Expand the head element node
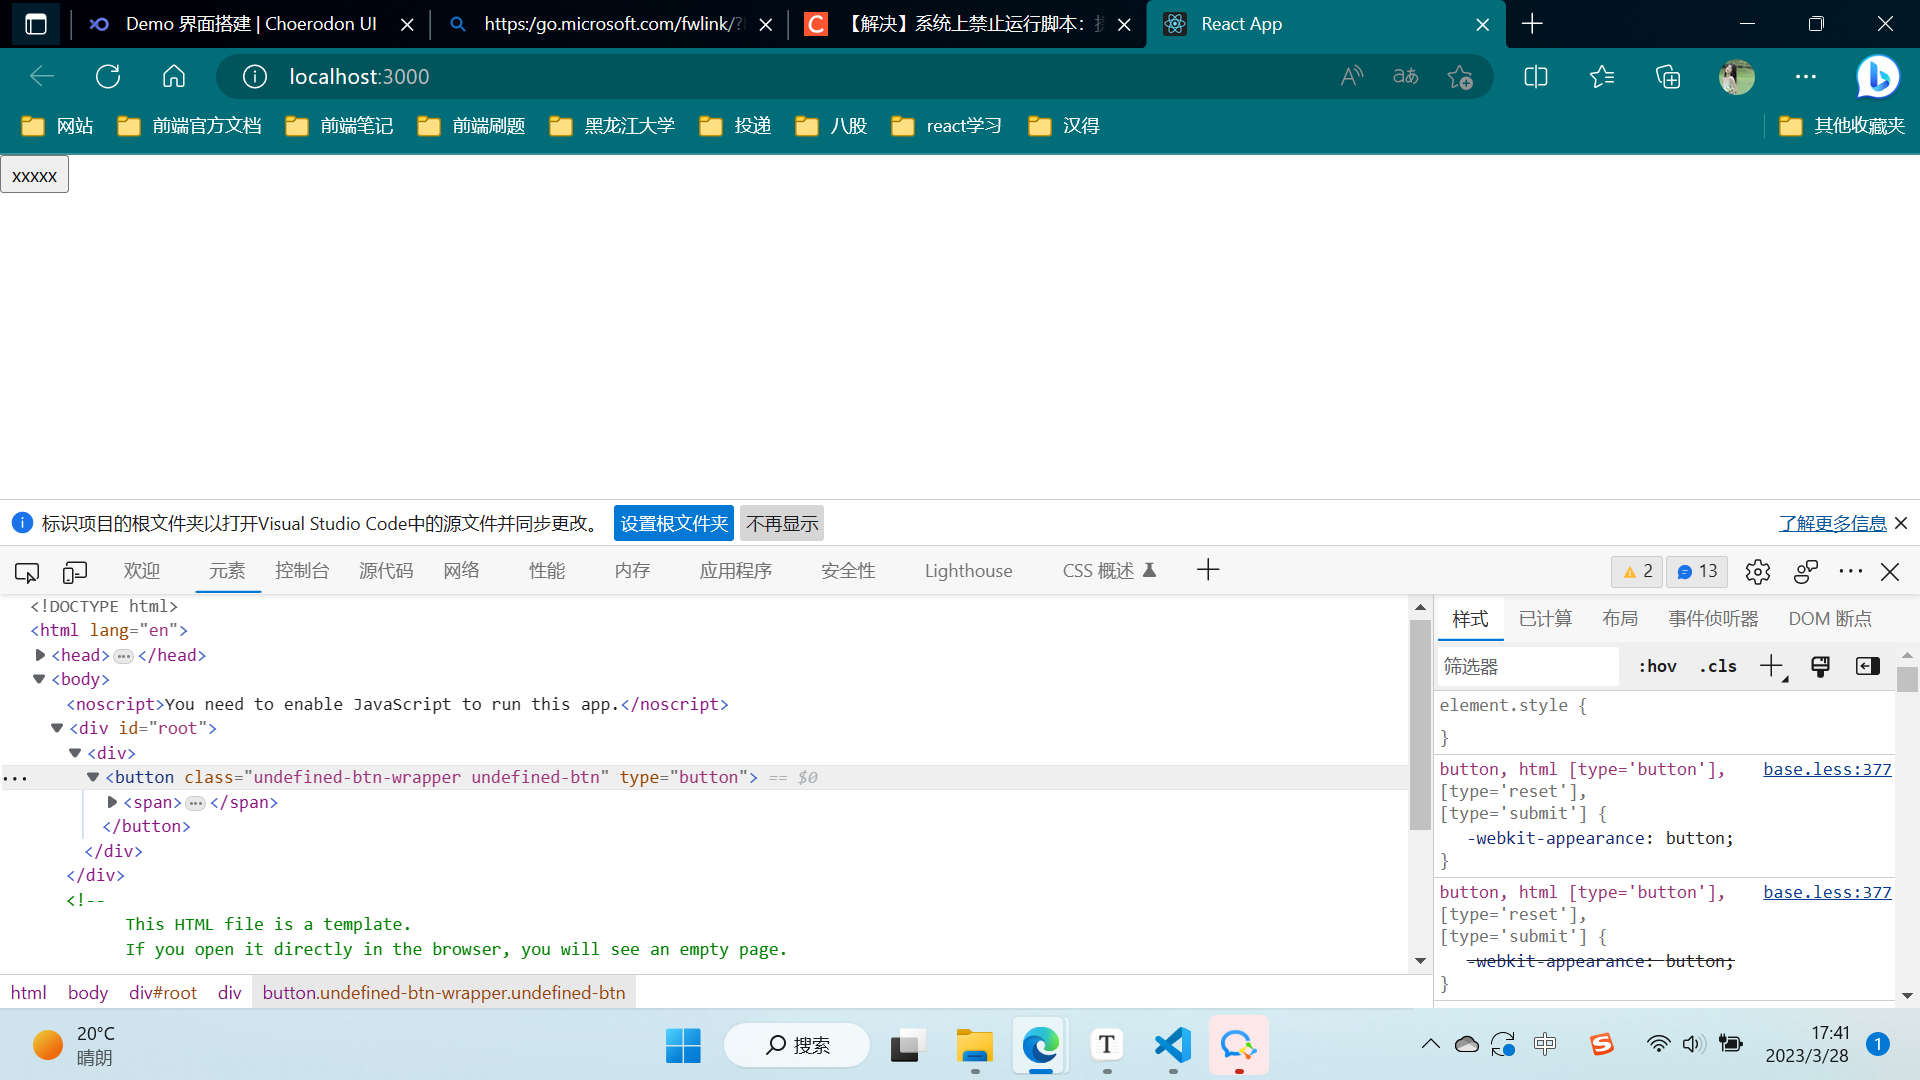 coord(40,655)
